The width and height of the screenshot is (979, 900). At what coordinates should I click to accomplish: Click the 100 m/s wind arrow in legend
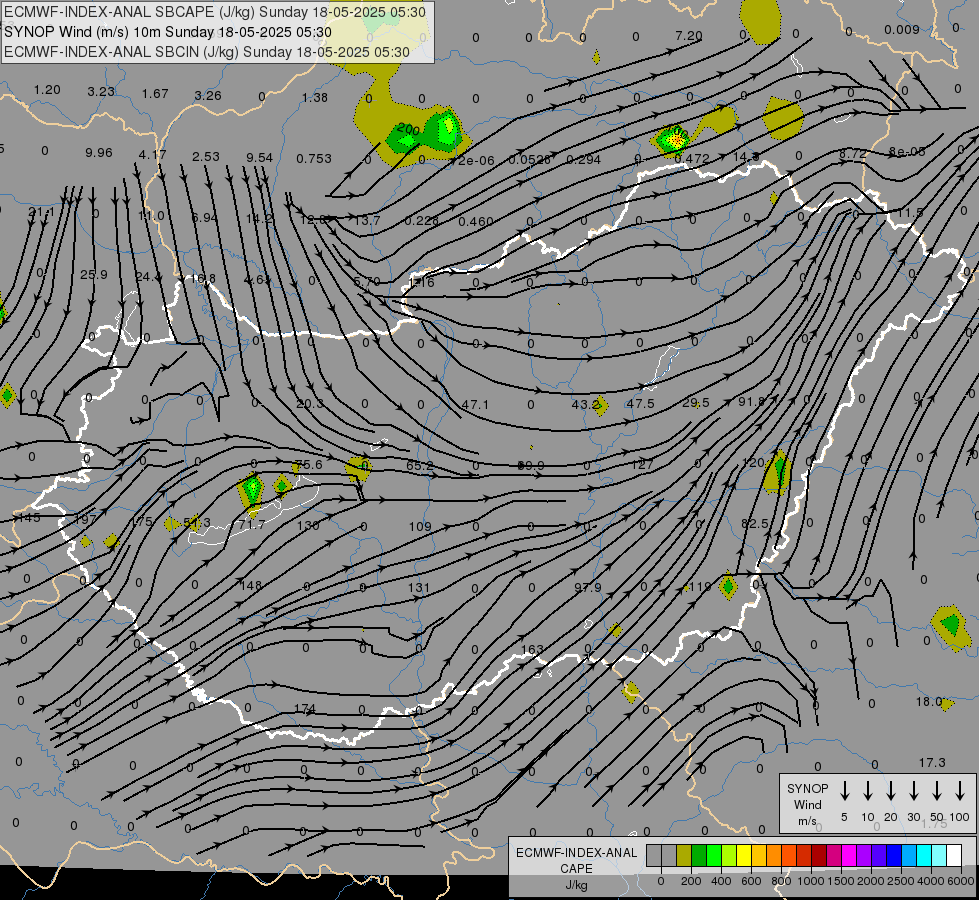(x=960, y=791)
